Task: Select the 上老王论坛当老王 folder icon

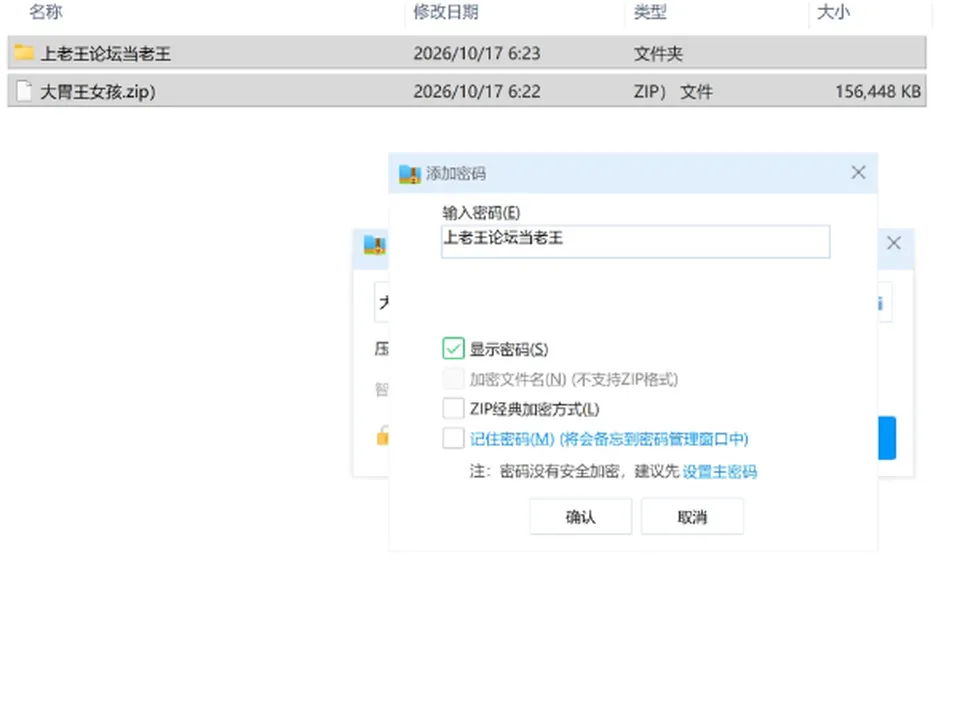Action: point(24,53)
